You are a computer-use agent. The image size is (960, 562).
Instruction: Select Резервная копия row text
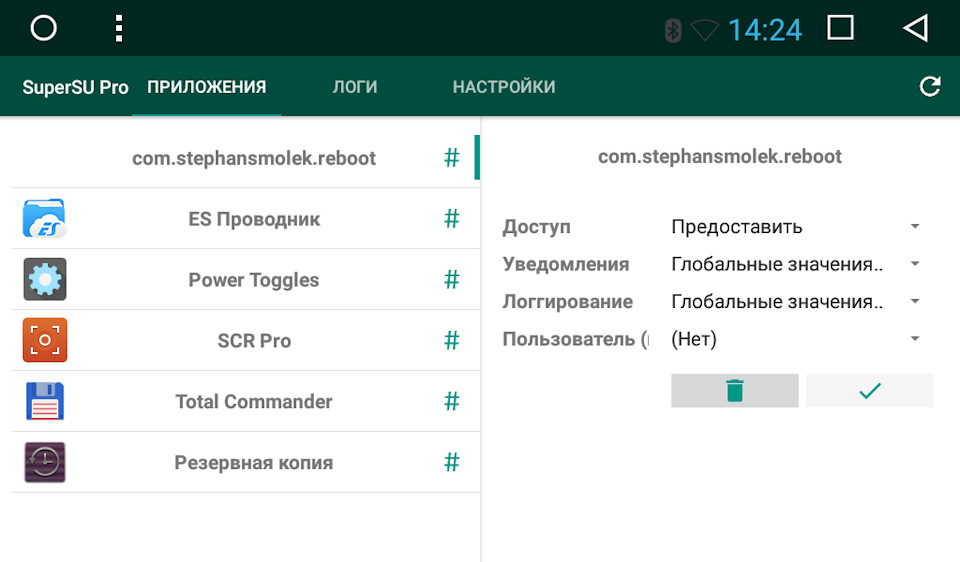click(254, 463)
